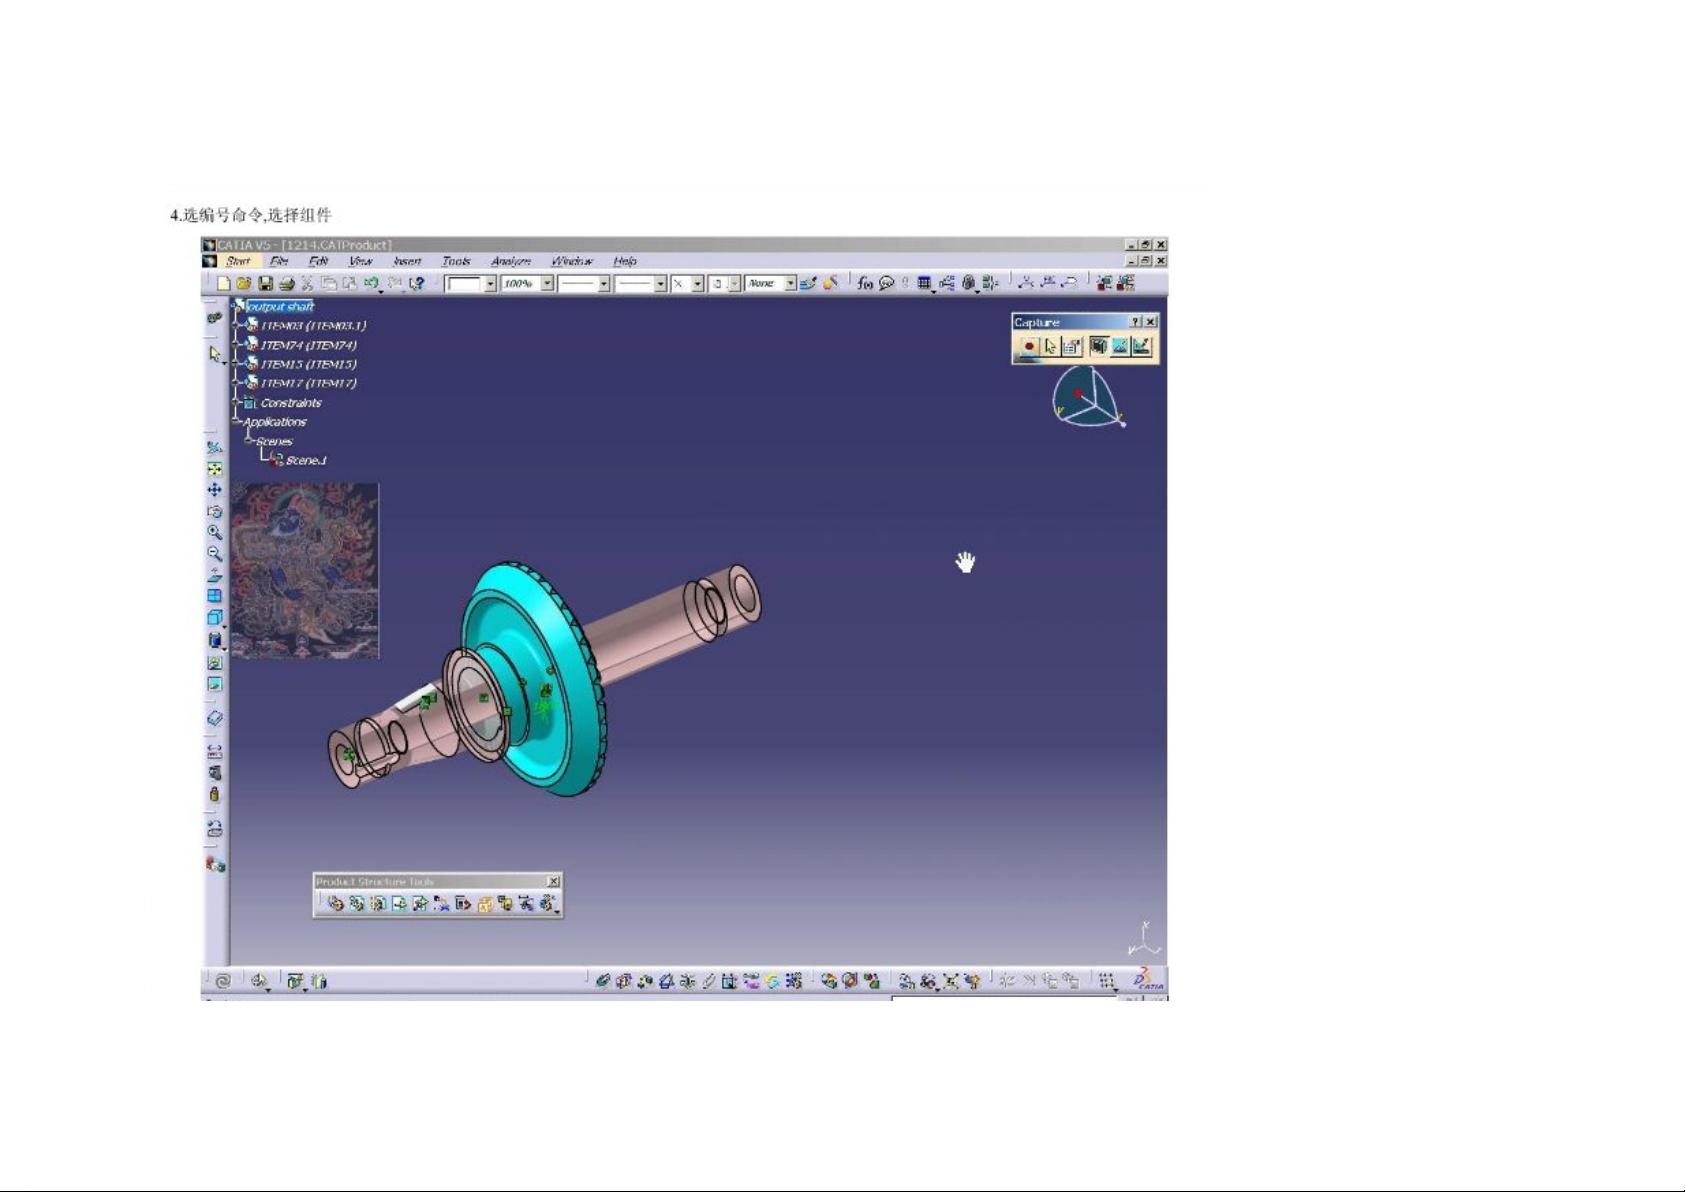
Task: Click the color fill swatch box in toolbar
Action: coord(464,284)
